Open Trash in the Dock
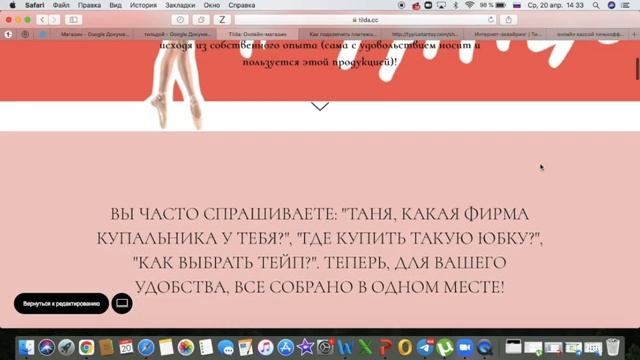Image resolution: width=640 pixels, height=360 pixels. tap(613, 348)
